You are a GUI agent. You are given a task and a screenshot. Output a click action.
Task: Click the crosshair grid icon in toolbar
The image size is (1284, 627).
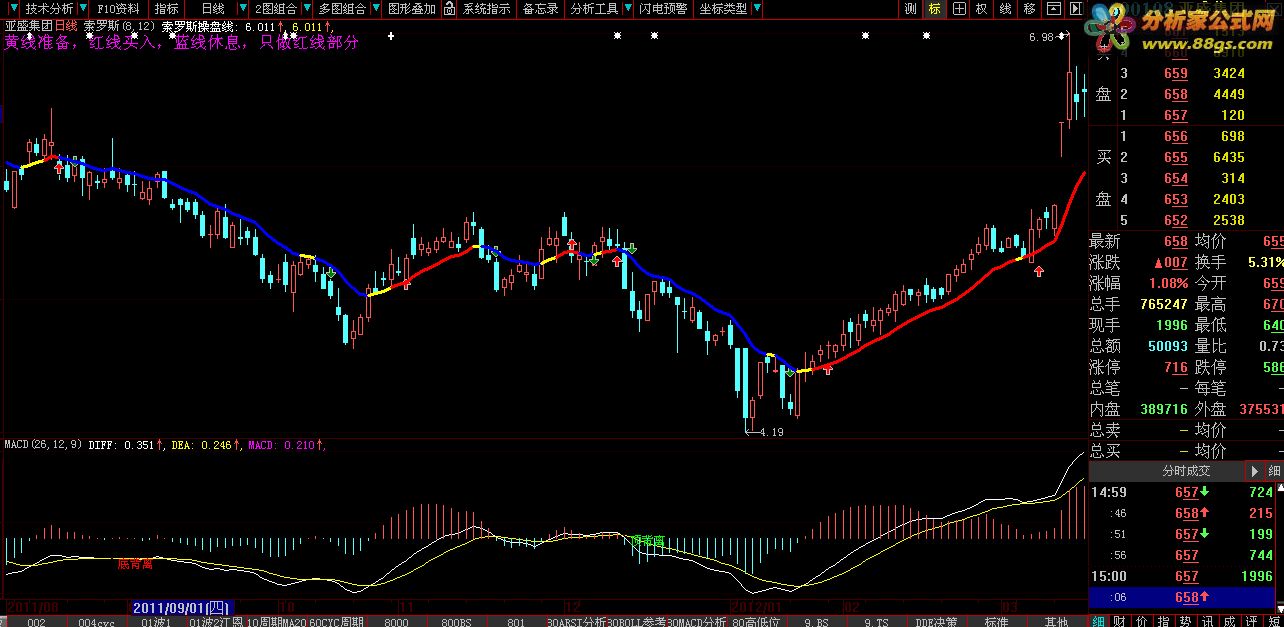pyautogui.click(x=959, y=9)
